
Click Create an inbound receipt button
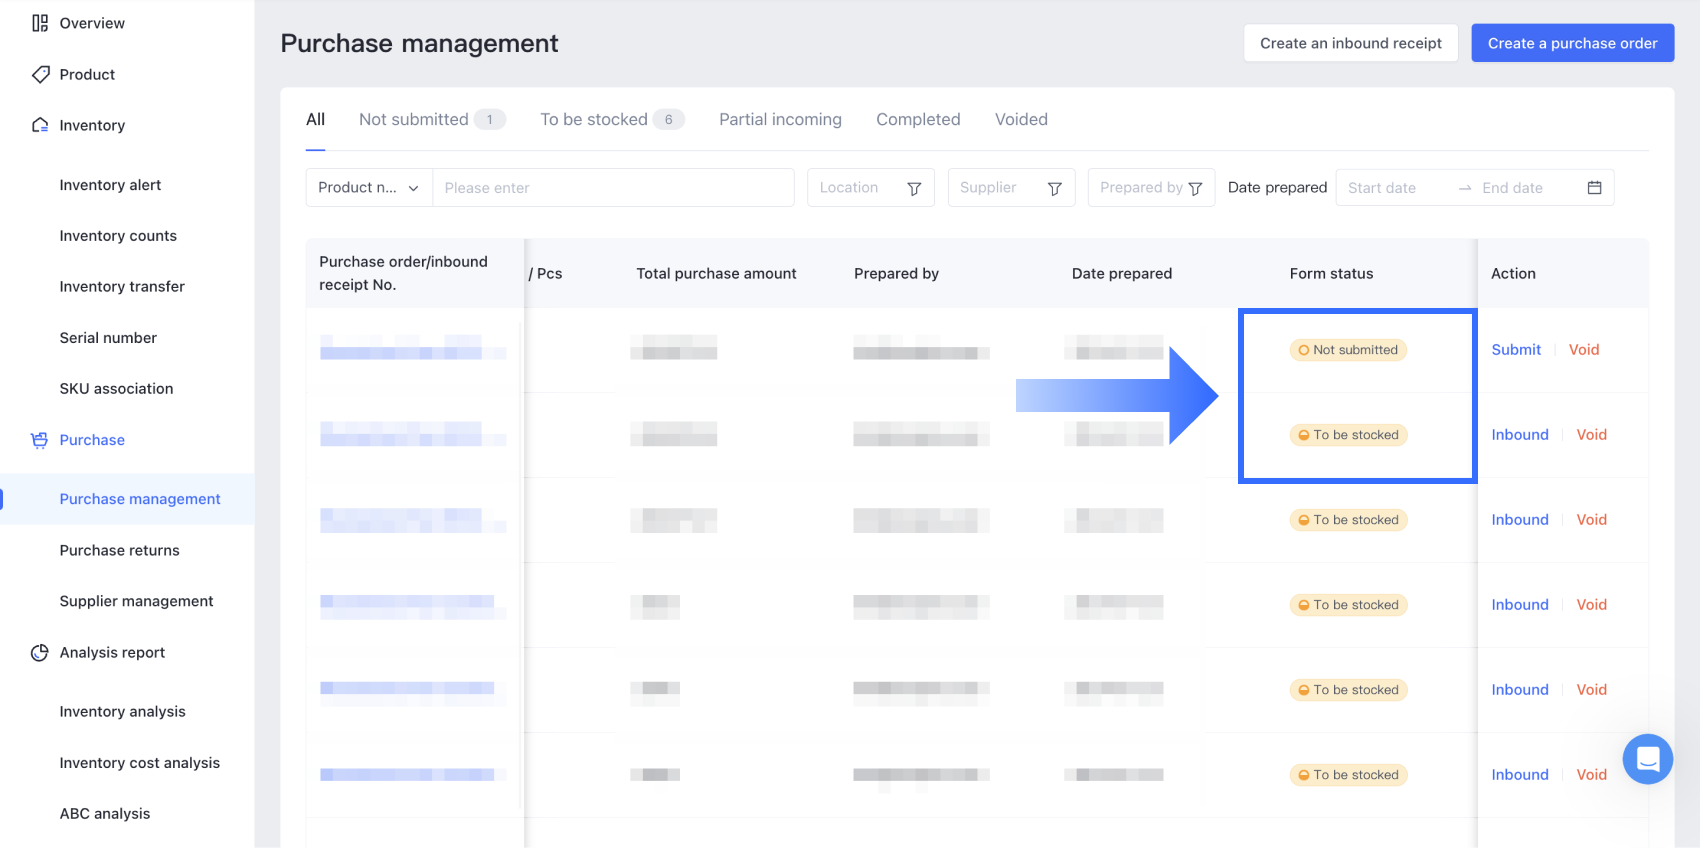coord(1350,43)
